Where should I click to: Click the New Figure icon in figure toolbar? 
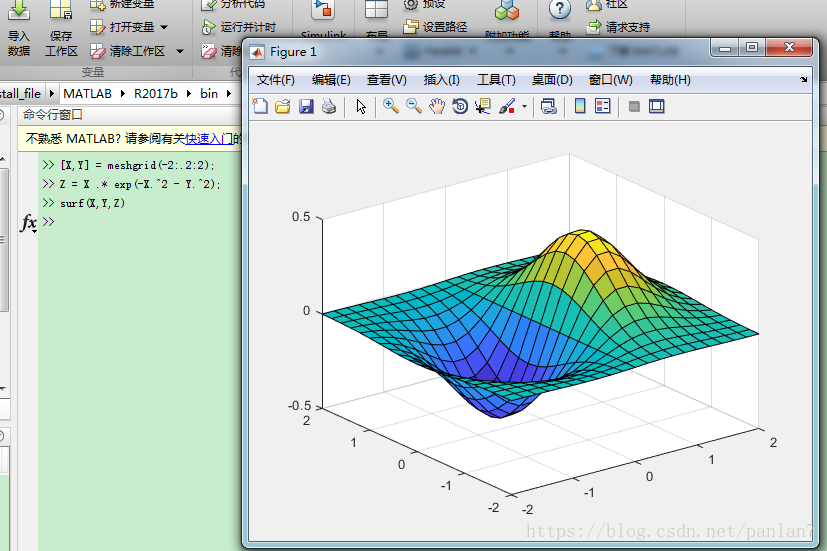tap(260, 107)
